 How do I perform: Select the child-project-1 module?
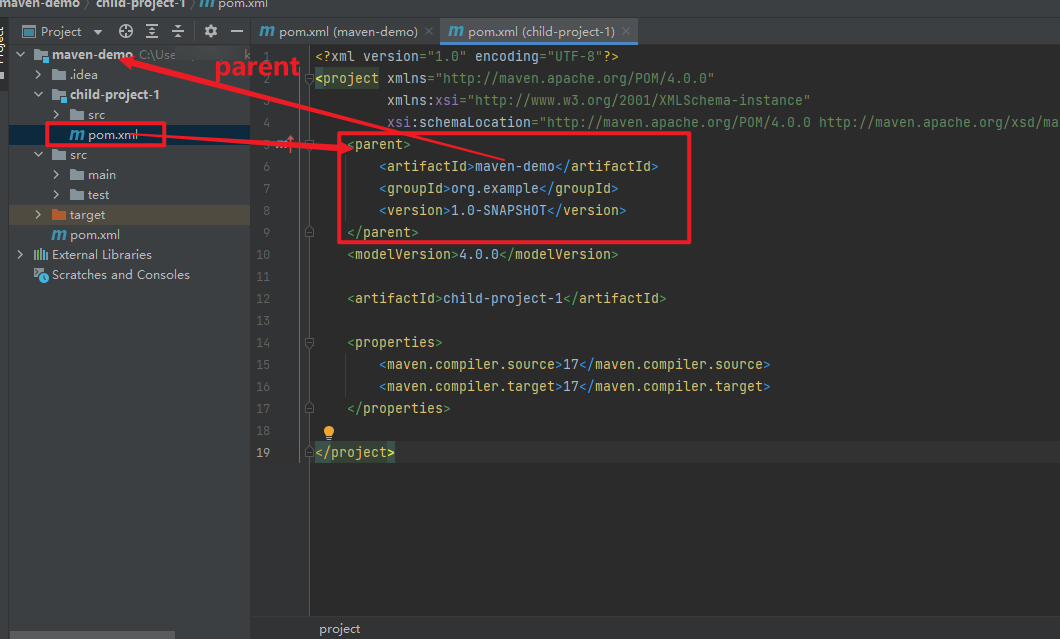pos(114,95)
